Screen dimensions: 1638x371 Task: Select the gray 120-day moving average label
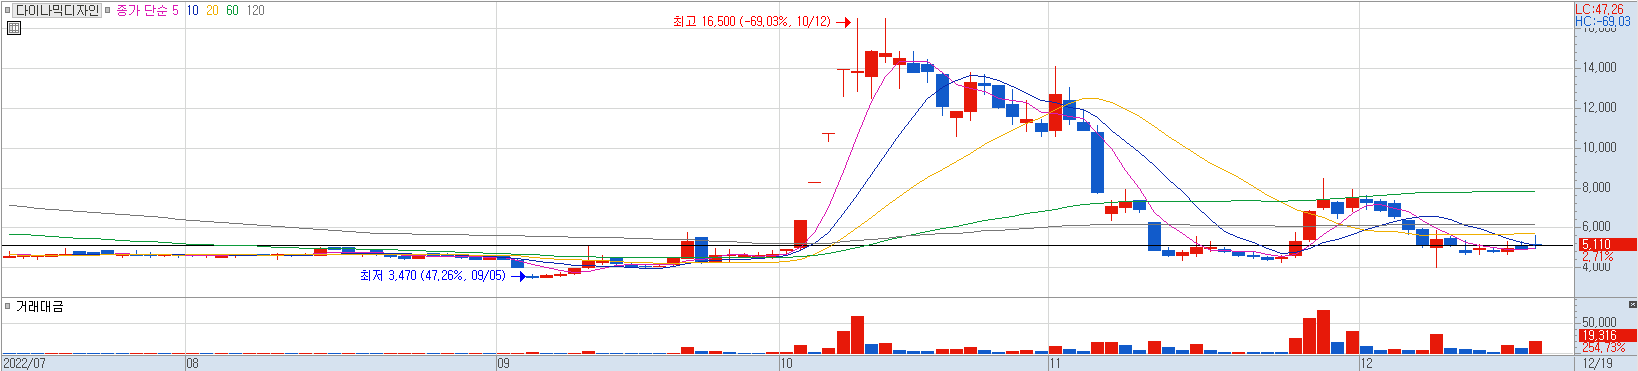coord(255,10)
